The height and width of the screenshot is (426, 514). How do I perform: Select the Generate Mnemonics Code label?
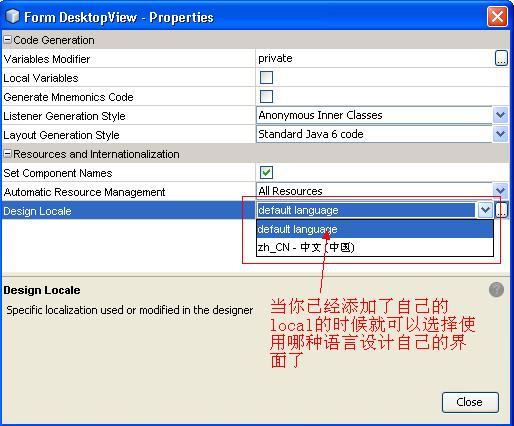[x=68, y=97]
